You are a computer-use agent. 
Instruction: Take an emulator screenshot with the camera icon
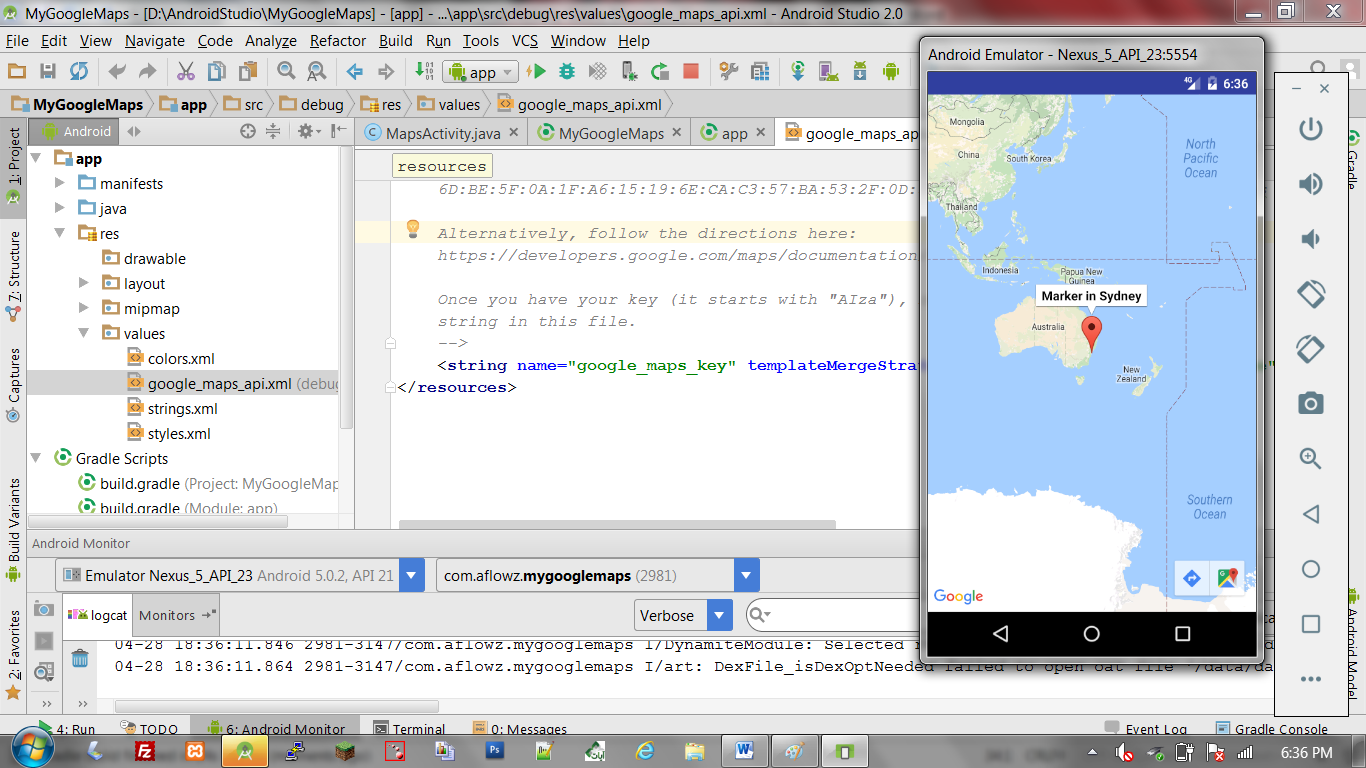[x=1310, y=404]
